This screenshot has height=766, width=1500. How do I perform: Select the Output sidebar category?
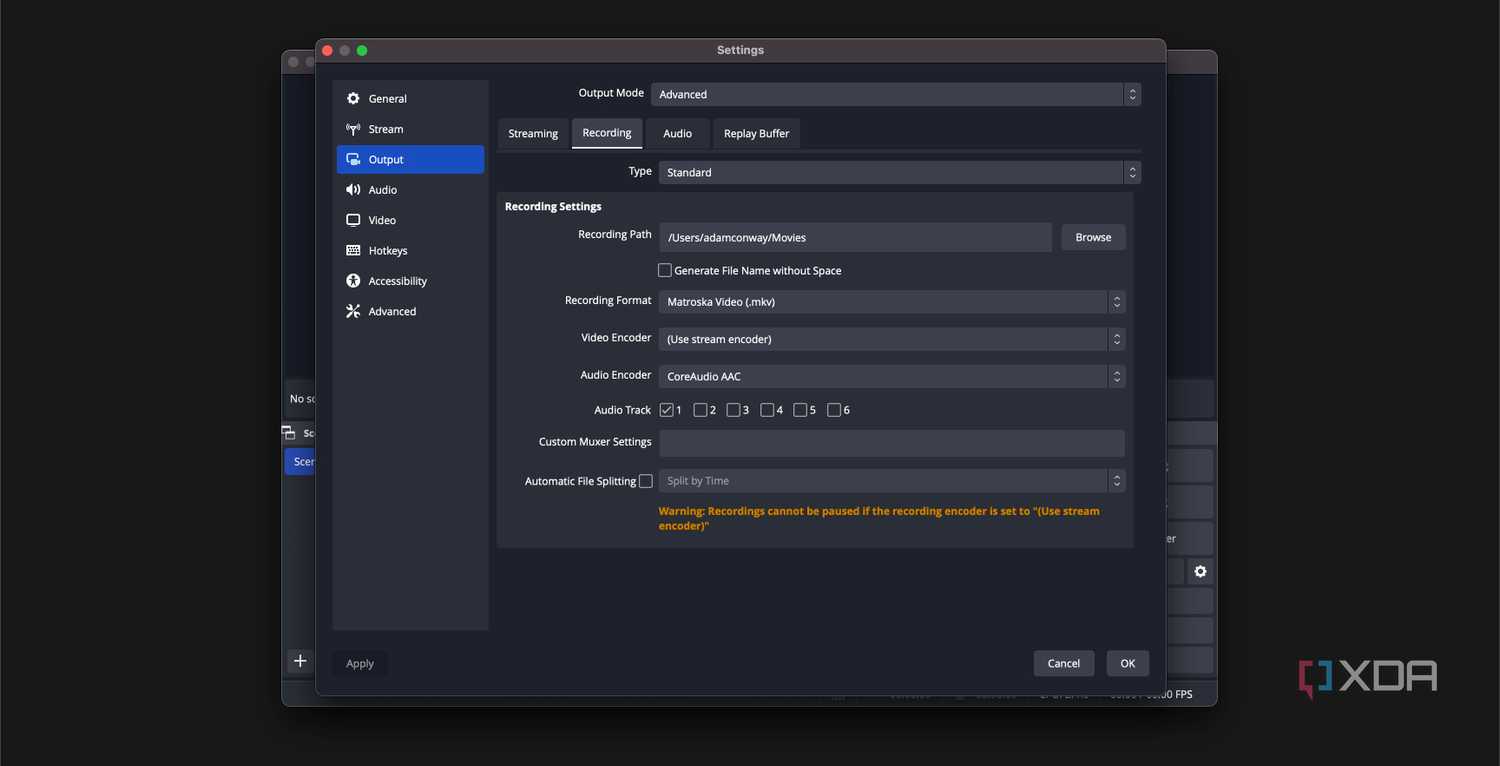click(x=410, y=160)
